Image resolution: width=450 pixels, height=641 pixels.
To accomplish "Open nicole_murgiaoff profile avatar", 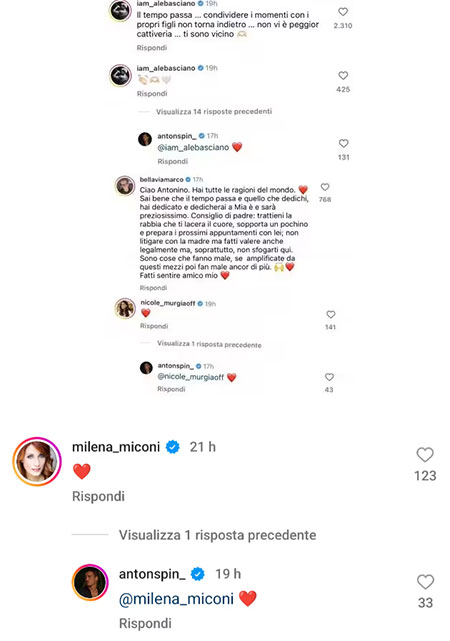I will (x=125, y=309).
